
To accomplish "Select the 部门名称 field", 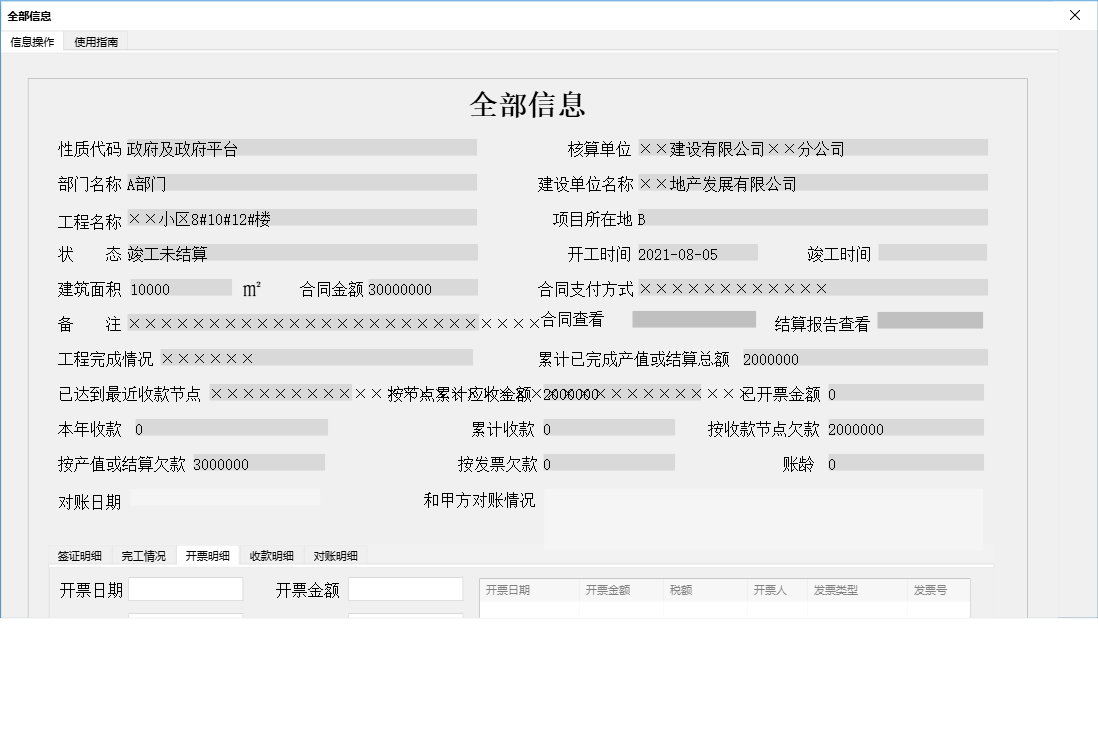I will pyautogui.click(x=300, y=182).
